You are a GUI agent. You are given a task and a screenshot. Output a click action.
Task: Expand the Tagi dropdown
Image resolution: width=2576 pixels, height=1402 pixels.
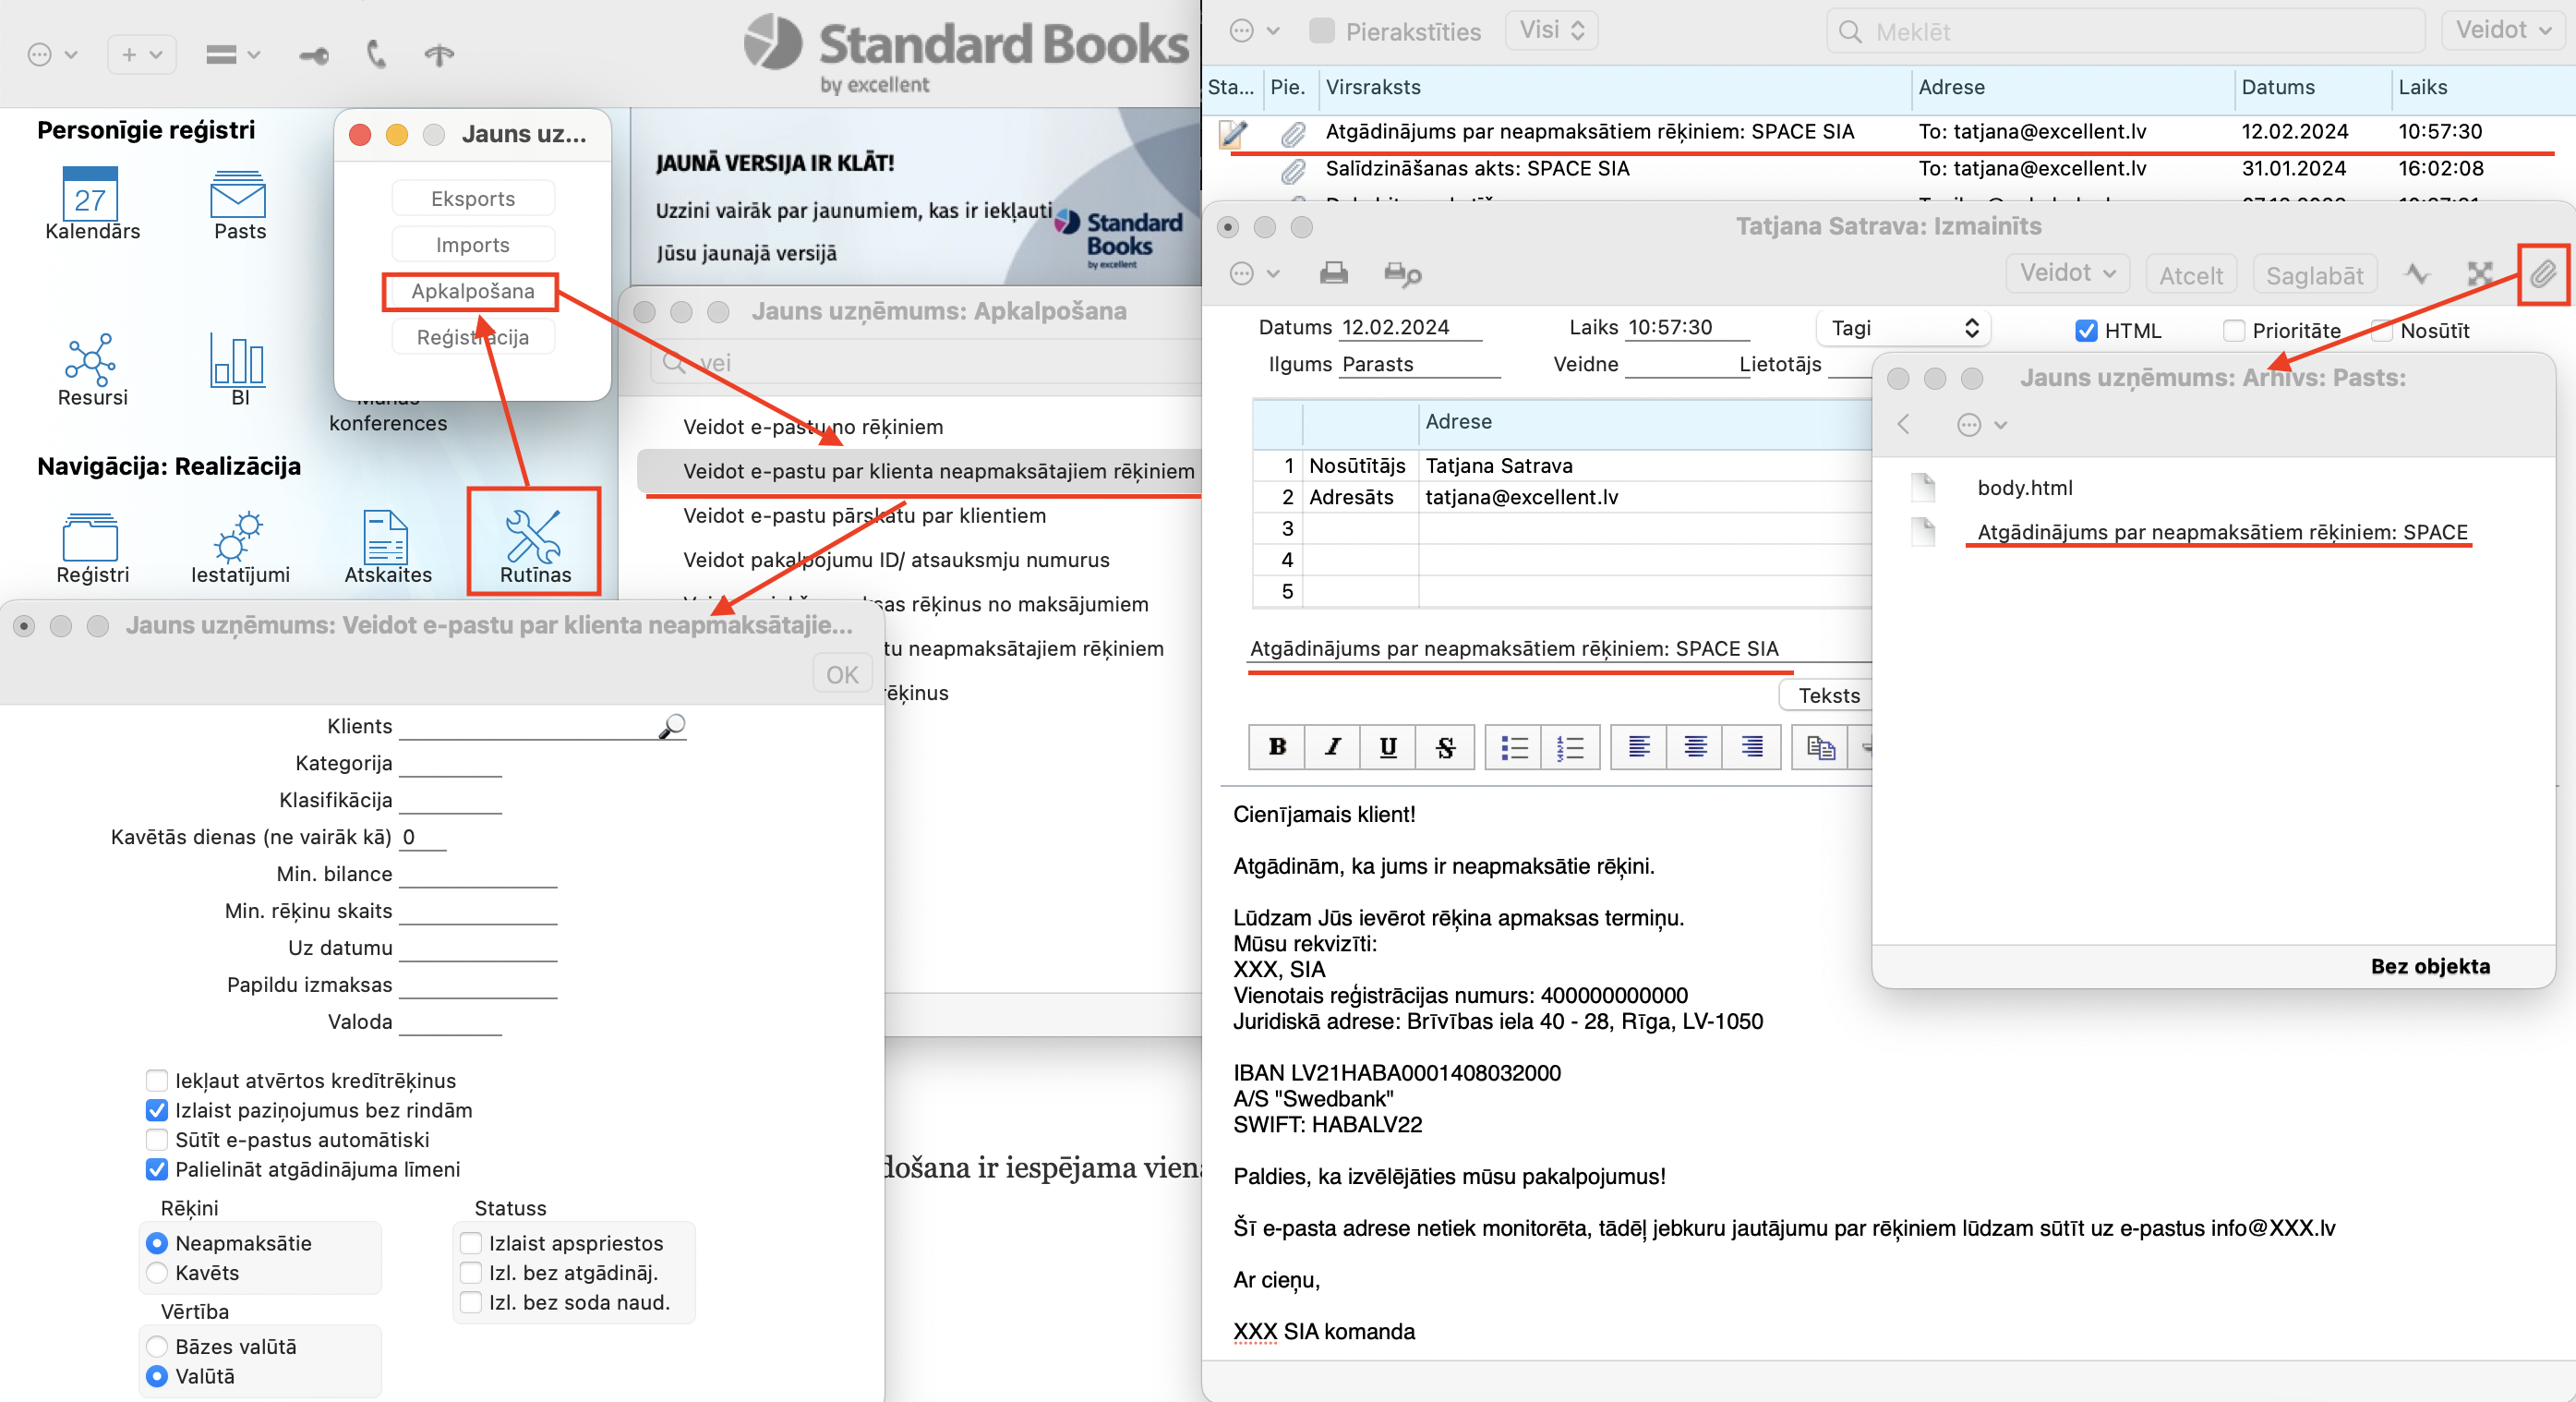[x=1904, y=328]
